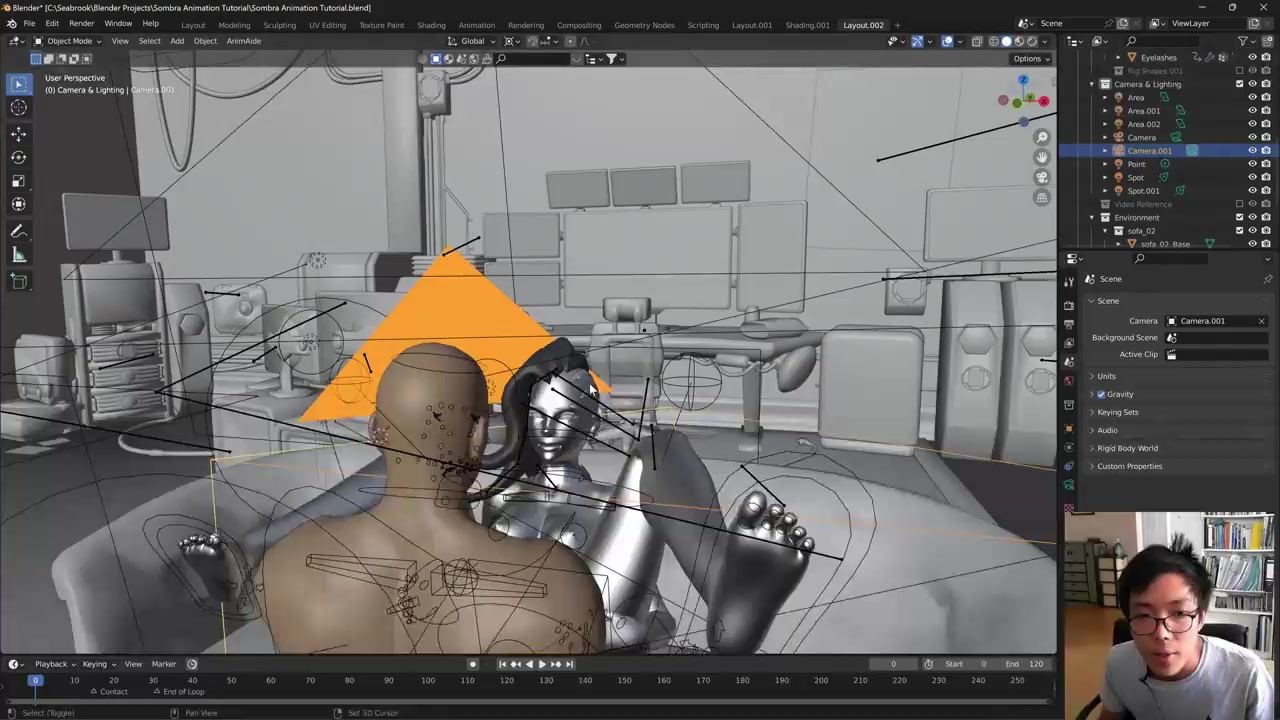Select the Move tool
The image size is (1280, 720).
click(x=18, y=134)
